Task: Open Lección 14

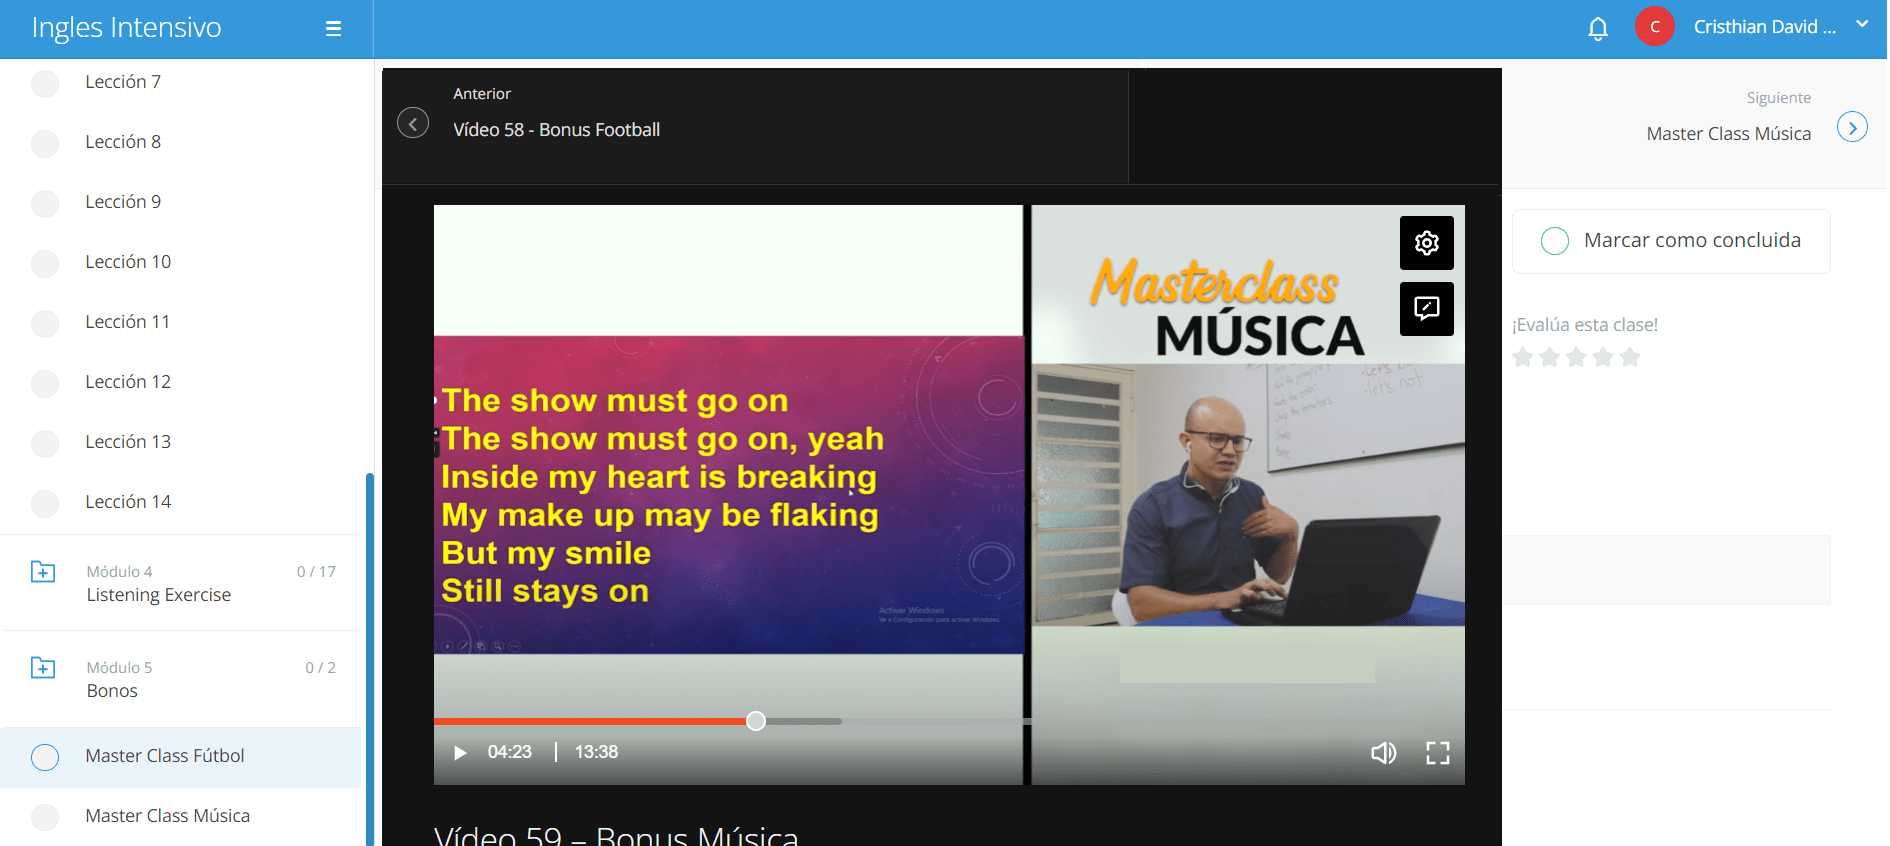Action: tap(128, 502)
